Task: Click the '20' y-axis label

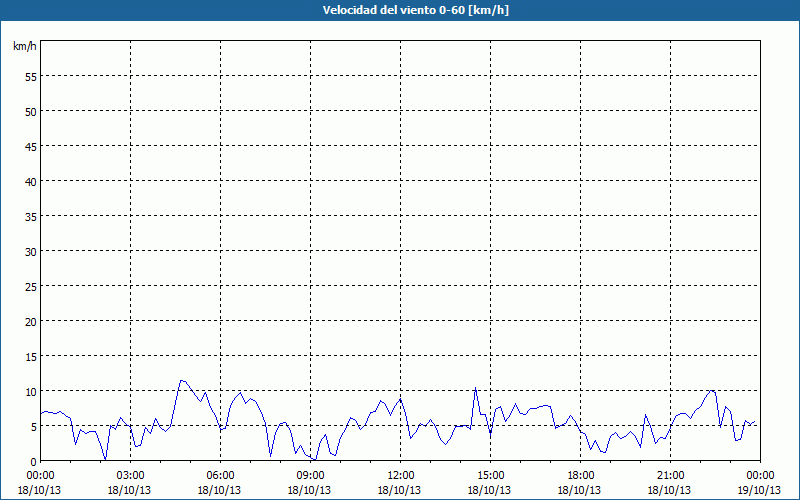Action: coord(31,321)
